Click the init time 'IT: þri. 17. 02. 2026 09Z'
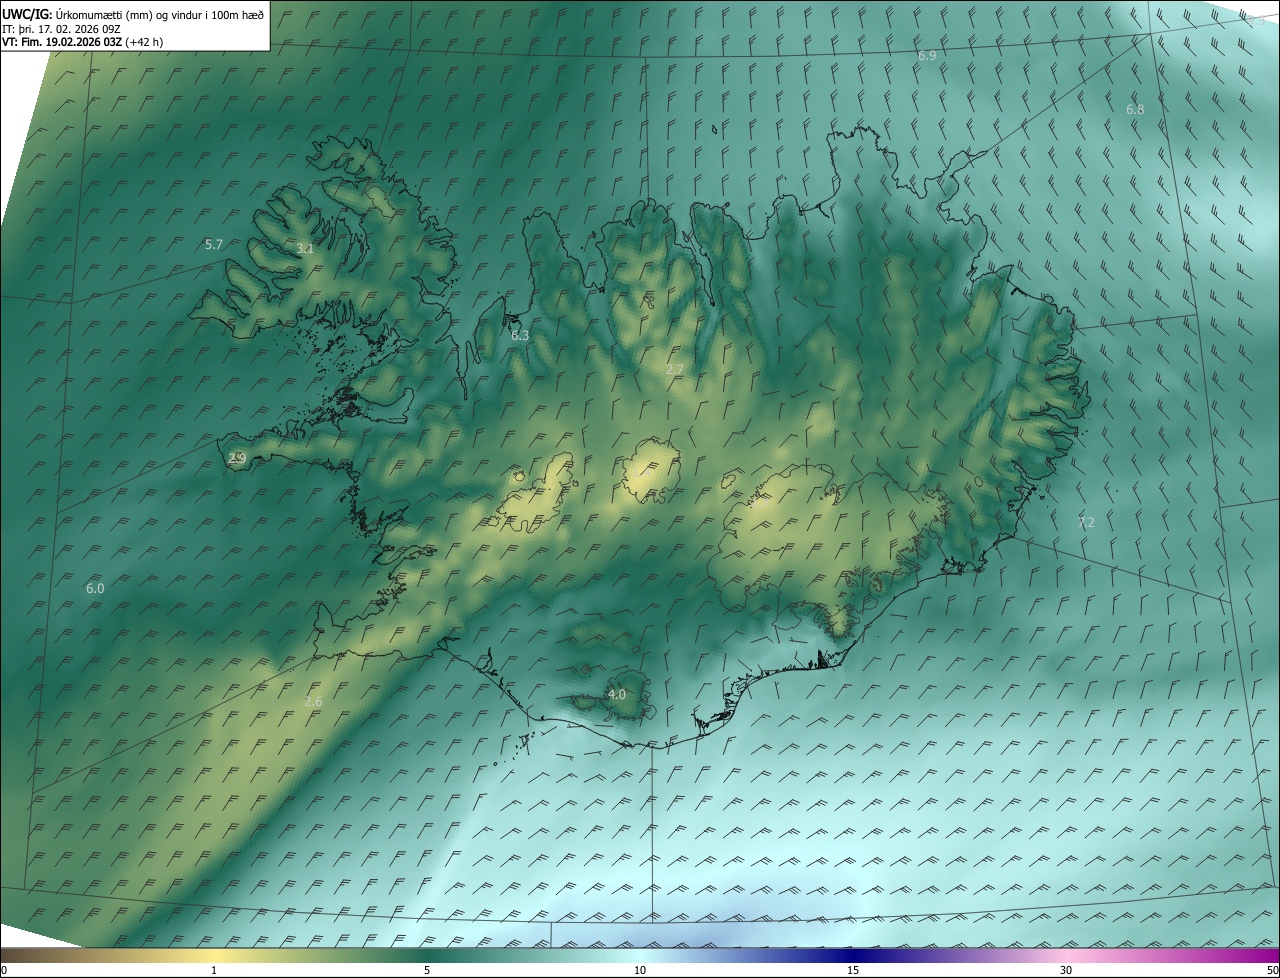 point(61,28)
